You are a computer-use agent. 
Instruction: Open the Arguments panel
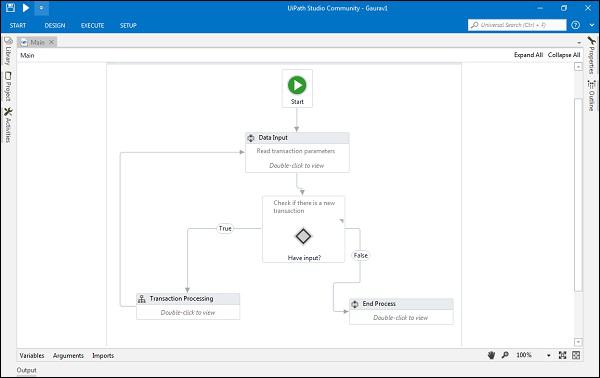click(68, 355)
